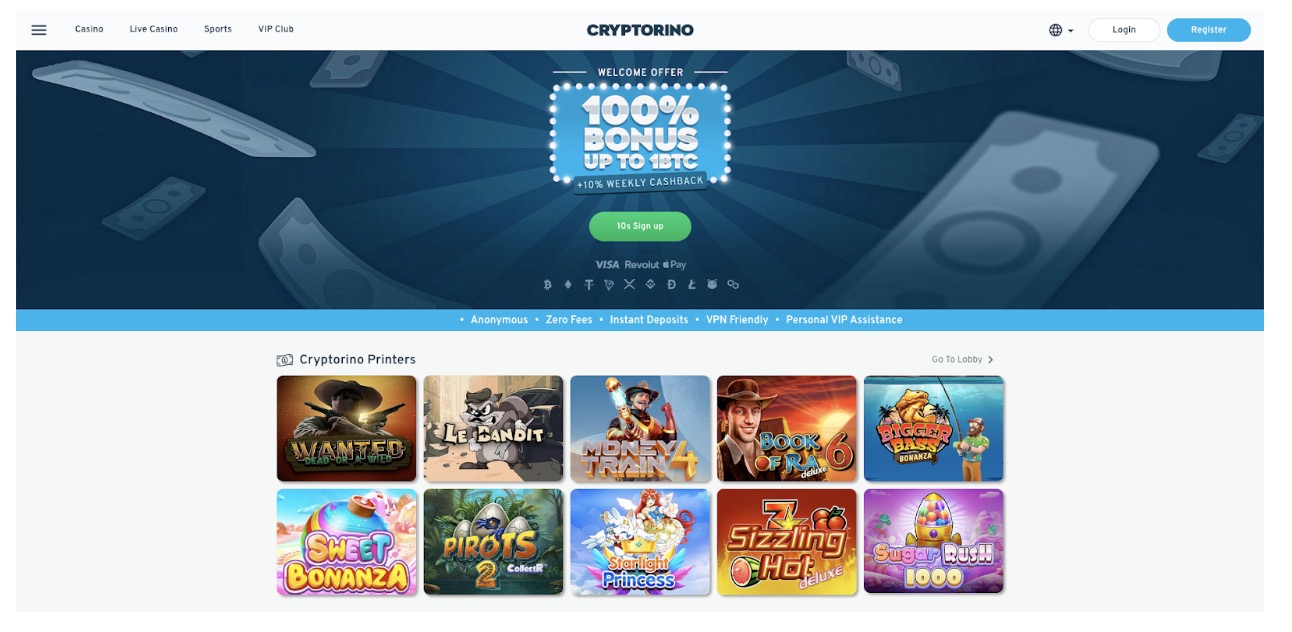Expand the language dropdown arrow
This screenshot has height=632, width=1292.
coord(1071,31)
